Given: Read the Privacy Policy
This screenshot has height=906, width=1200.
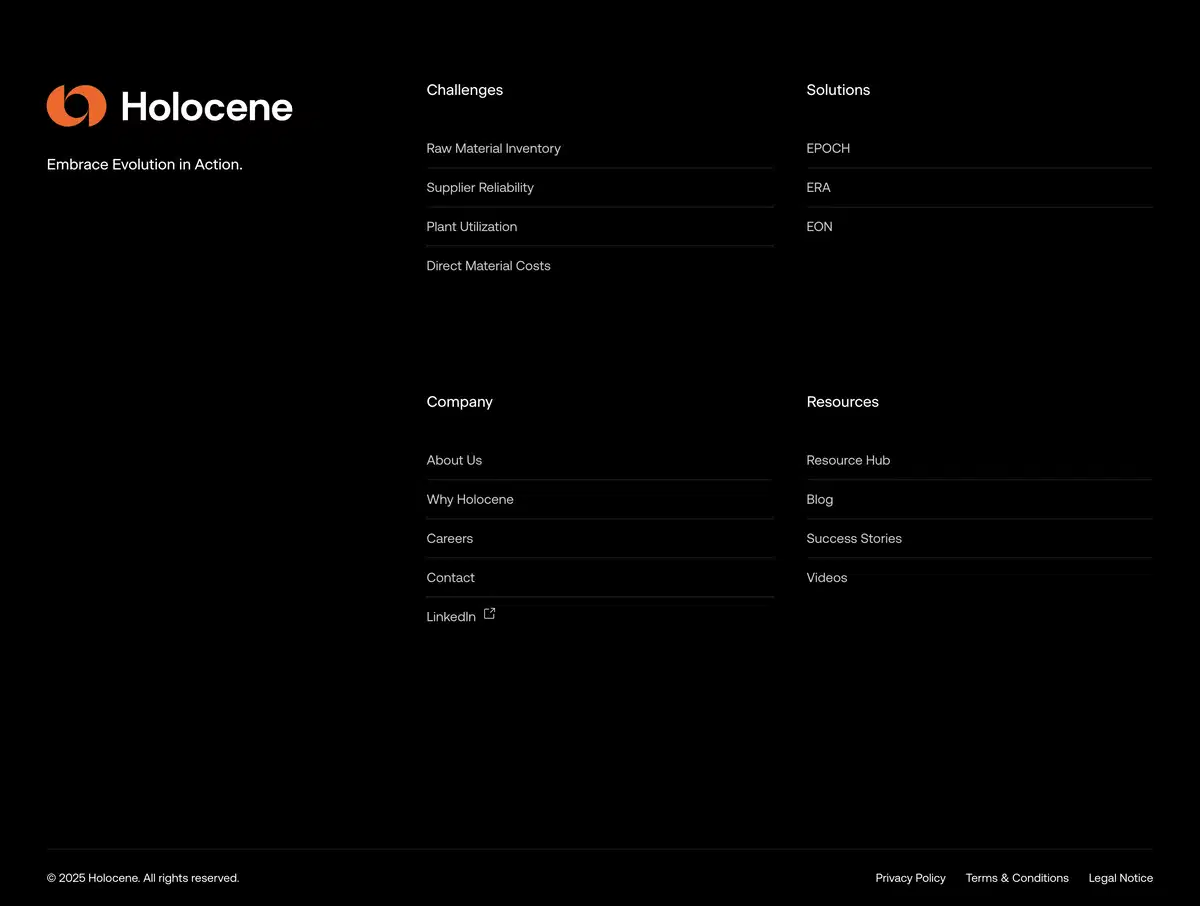Looking at the screenshot, I should (x=910, y=877).
